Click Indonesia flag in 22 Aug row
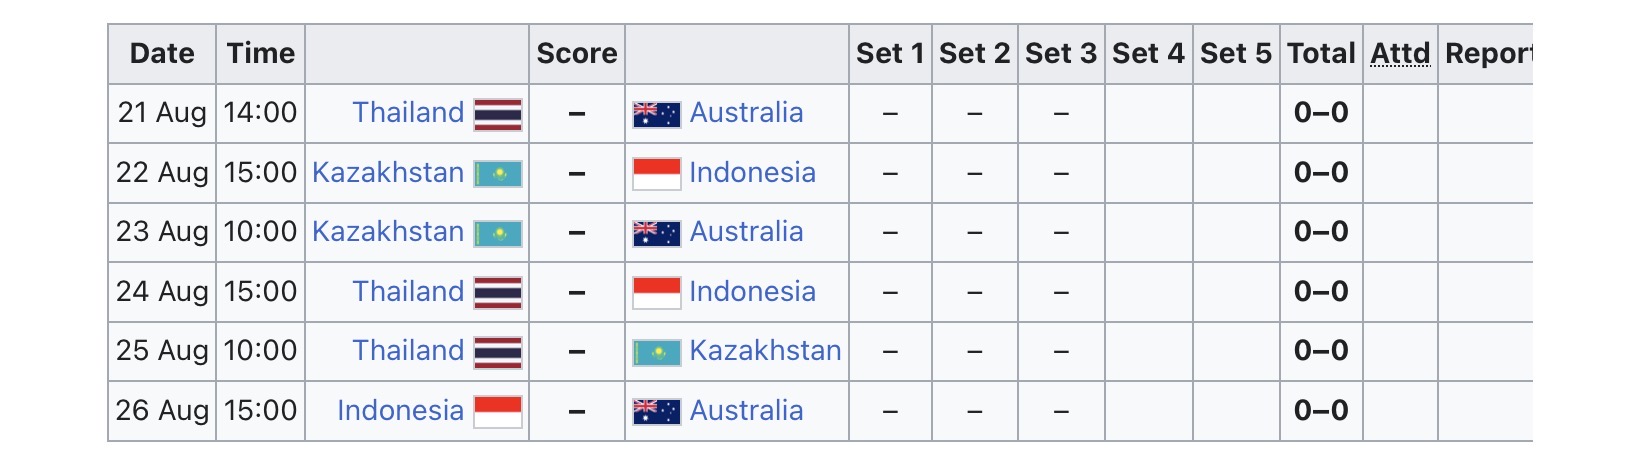The image size is (1640, 468). 657,174
